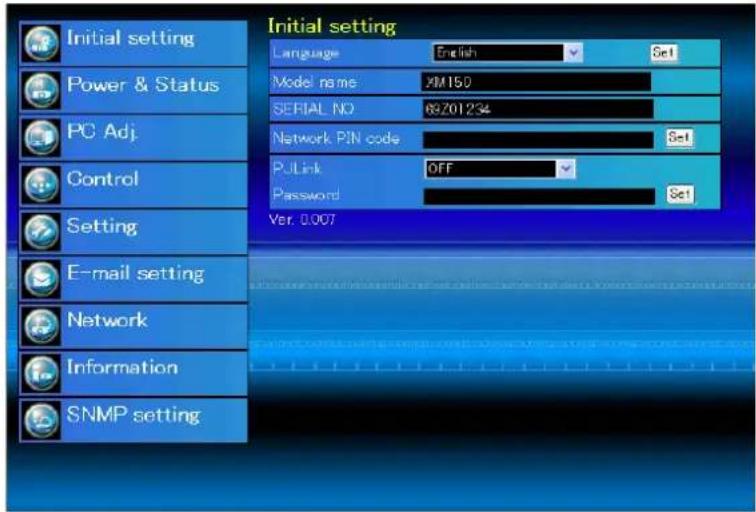Select the Setting menu label
This screenshot has height=512, width=756.
pos(102,226)
